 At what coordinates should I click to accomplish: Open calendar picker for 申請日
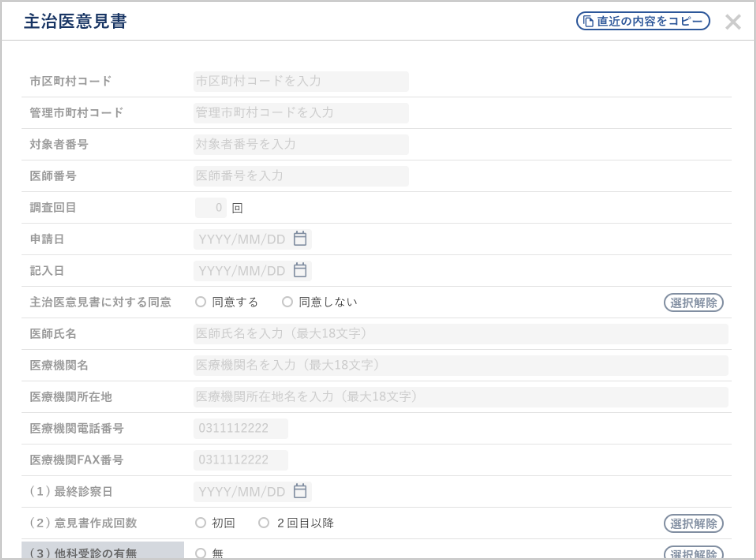tap(300, 239)
